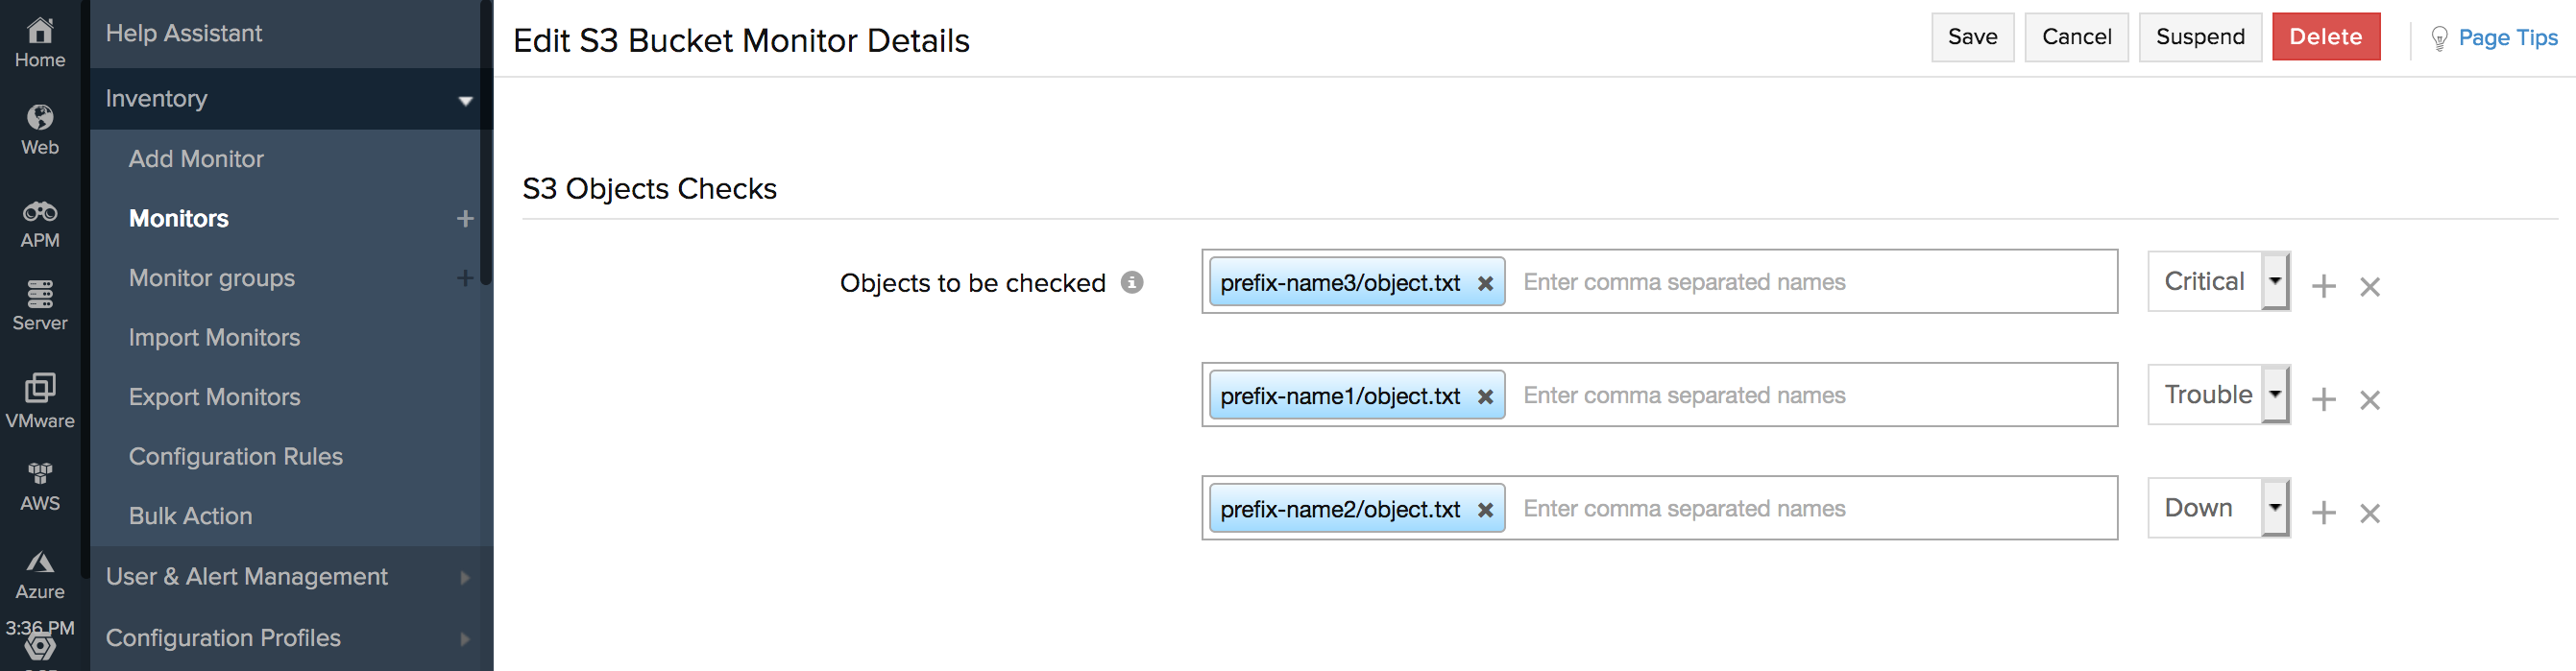Viewport: 2576px width, 671px height.
Task: Remove the prefix-name2/object.txt chip
Action: pyautogui.click(x=1484, y=508)
